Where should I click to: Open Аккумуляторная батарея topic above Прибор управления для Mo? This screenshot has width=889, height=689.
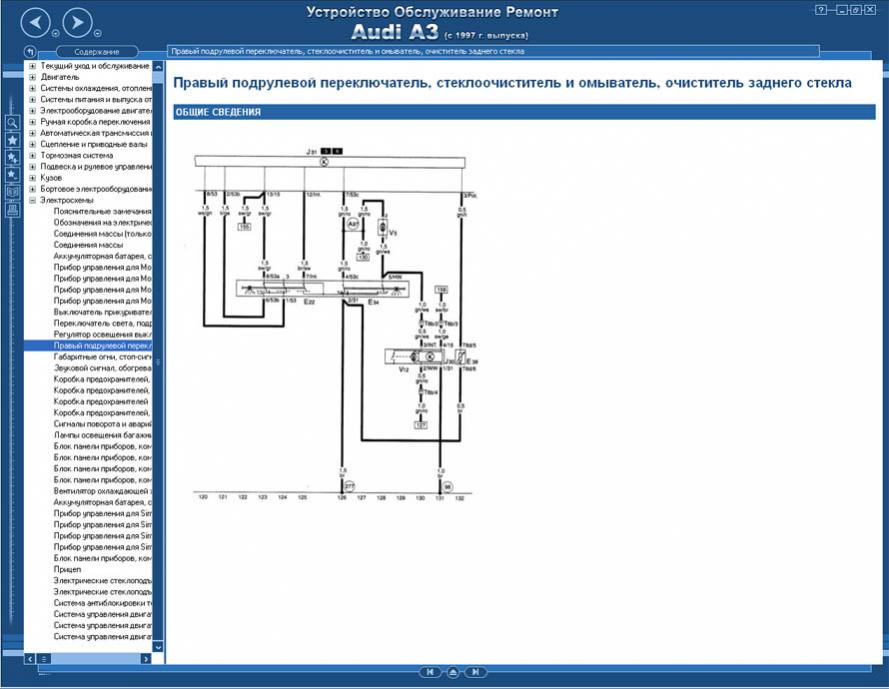coord(103,256)
